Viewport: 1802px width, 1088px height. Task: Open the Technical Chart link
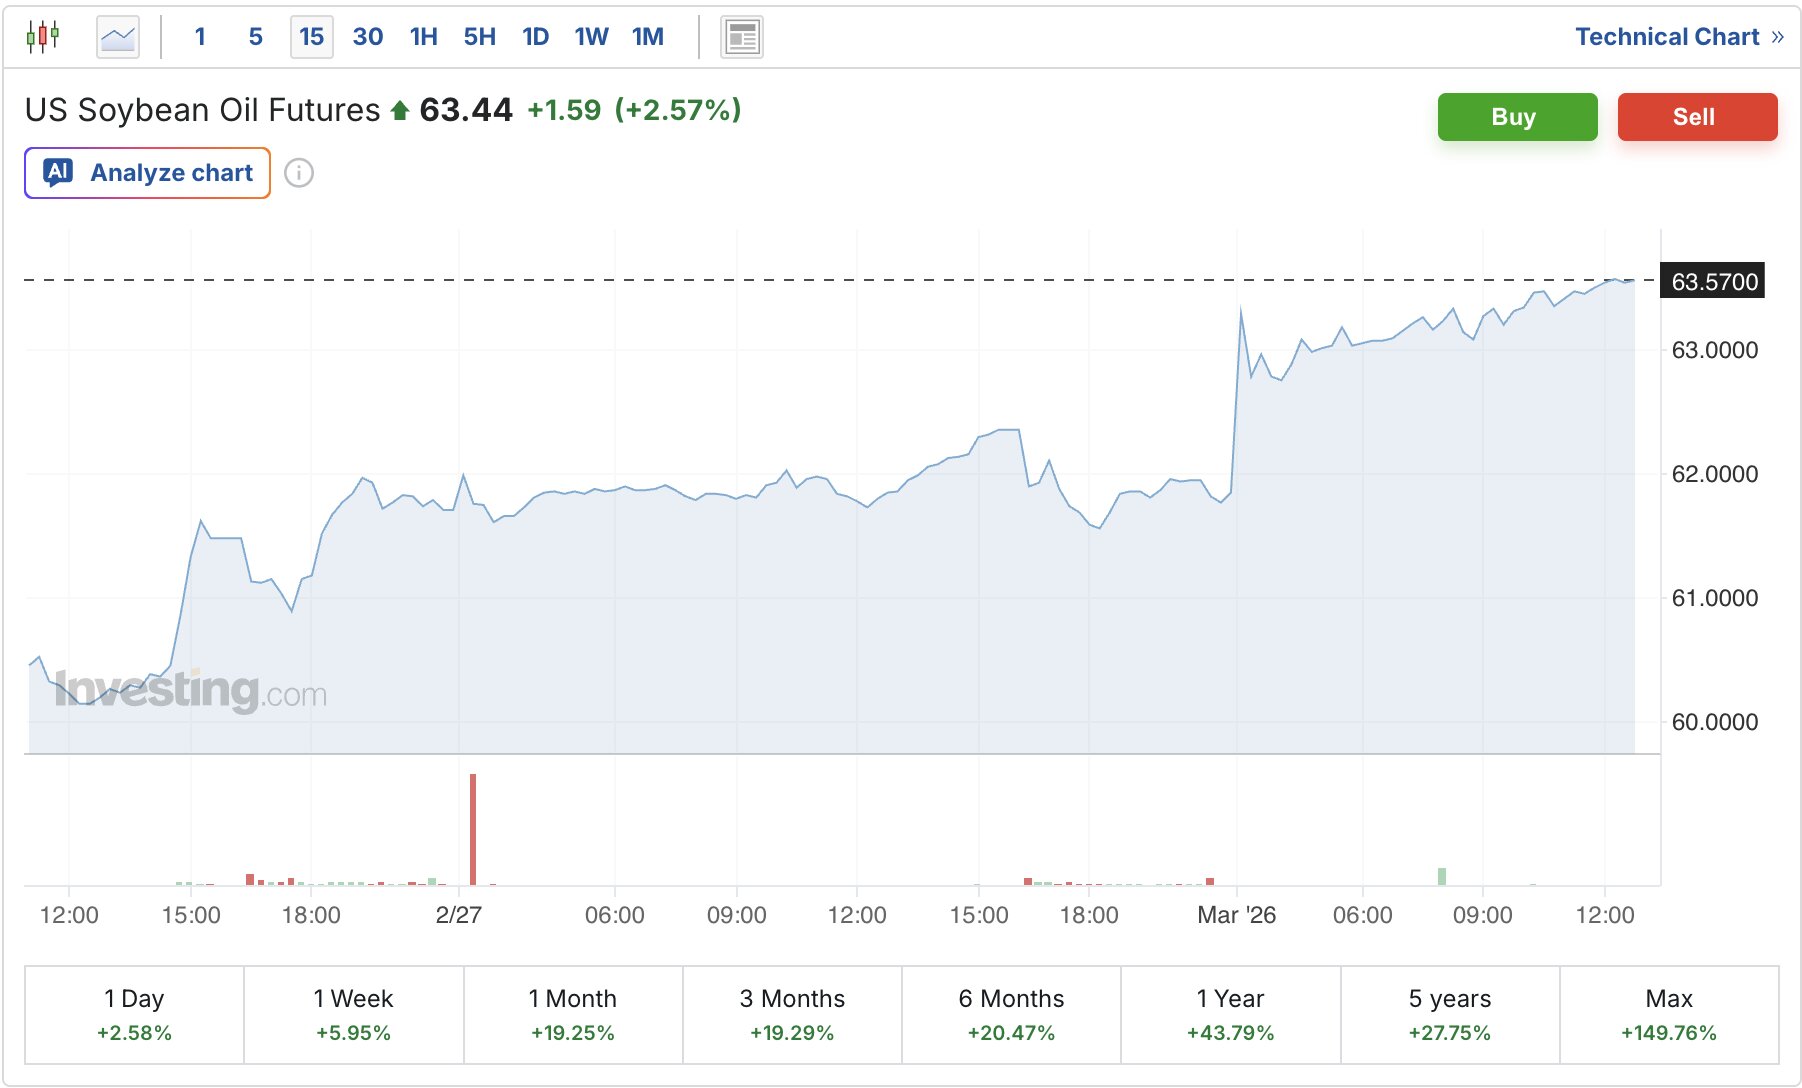click(x=1678, y=37)
